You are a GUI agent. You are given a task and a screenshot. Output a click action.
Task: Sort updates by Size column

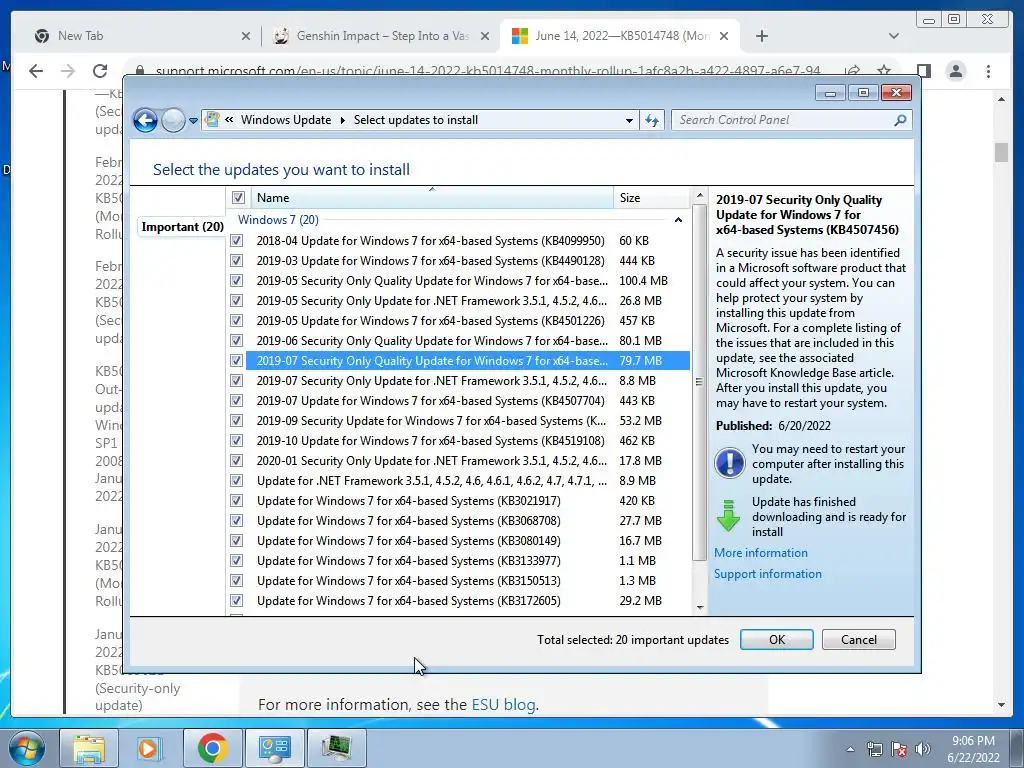coord(650,198)
